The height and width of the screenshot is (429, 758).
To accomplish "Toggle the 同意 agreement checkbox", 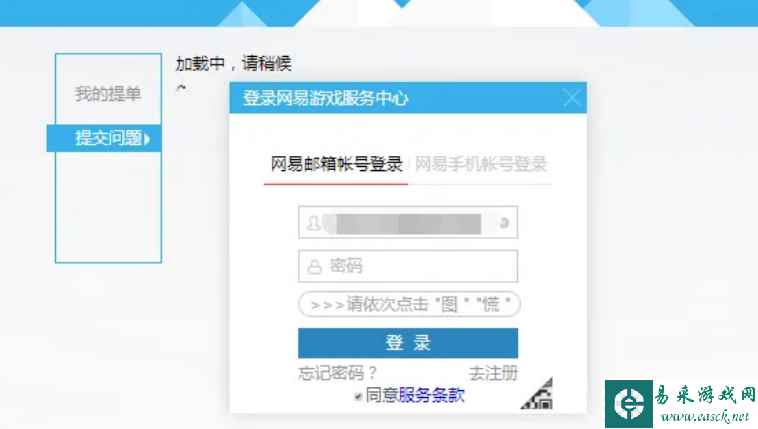I will [358, 397].
